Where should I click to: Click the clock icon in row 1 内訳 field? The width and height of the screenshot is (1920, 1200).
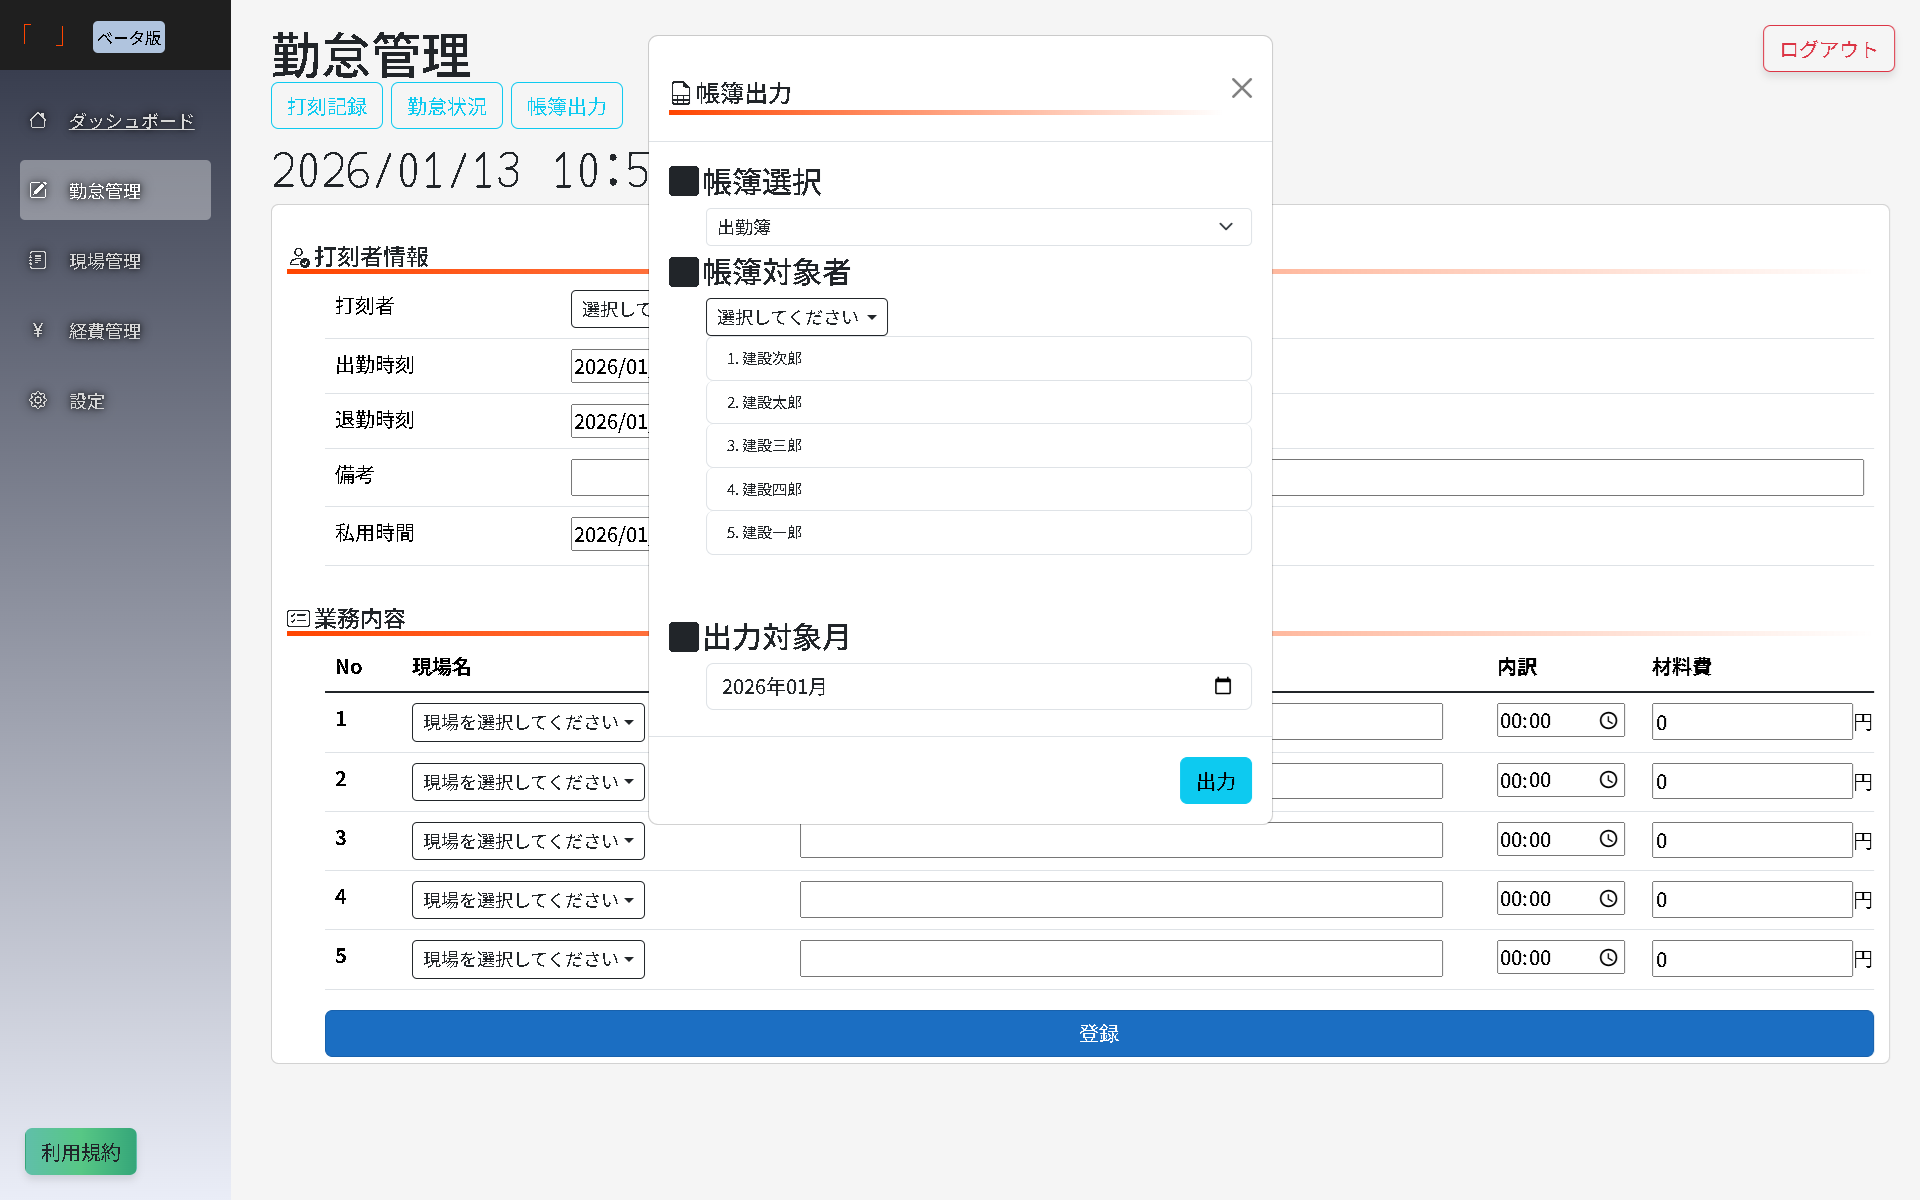point(1608,720)
